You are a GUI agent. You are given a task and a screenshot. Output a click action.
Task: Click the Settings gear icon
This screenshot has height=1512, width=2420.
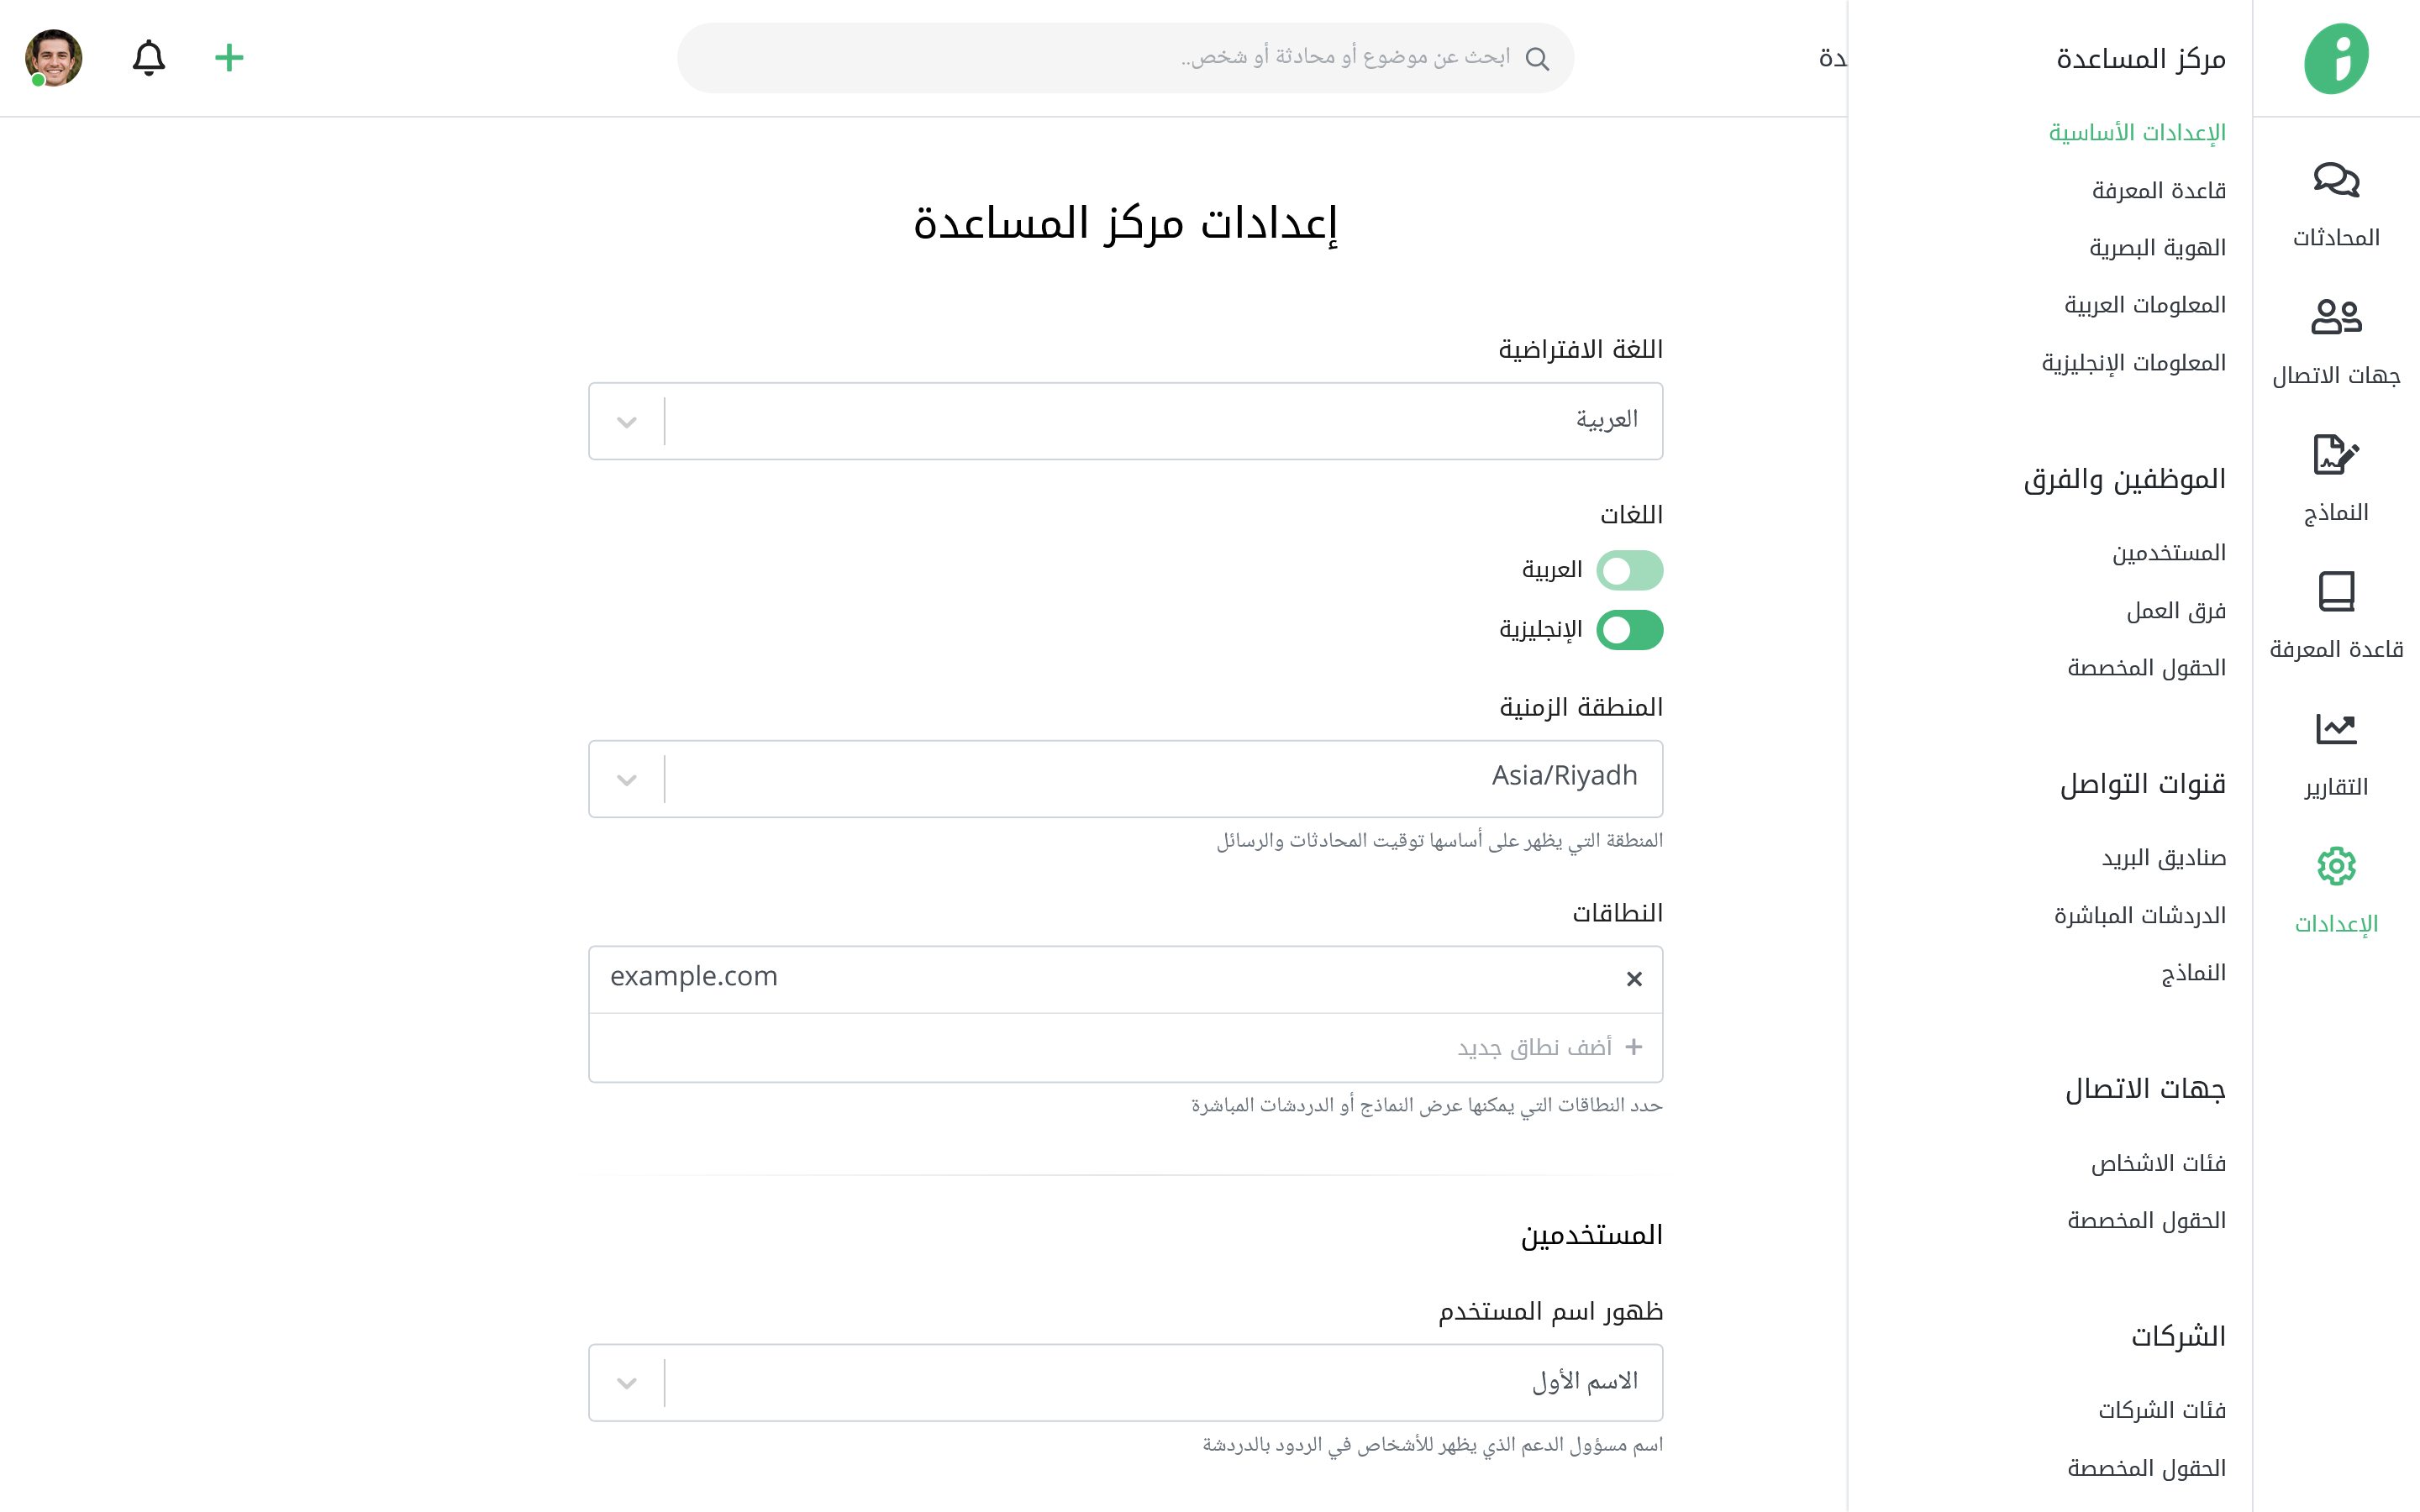(x=2335, y=866)
